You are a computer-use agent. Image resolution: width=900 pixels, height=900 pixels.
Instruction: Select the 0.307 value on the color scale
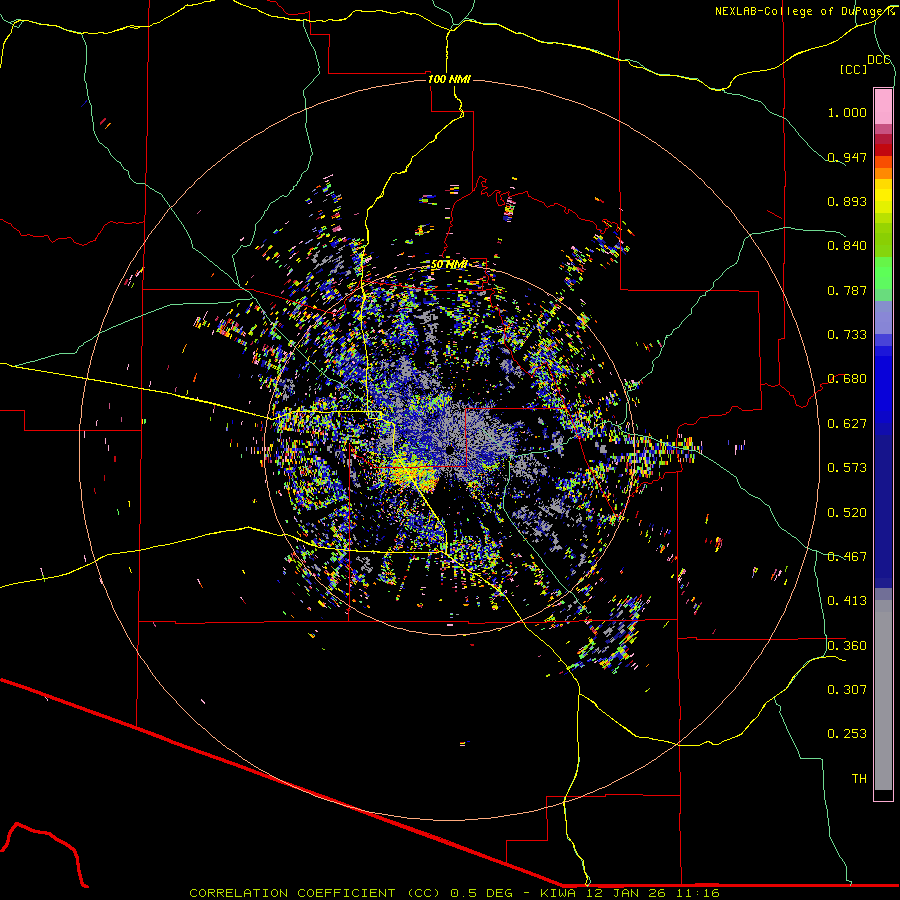point(847,690)
